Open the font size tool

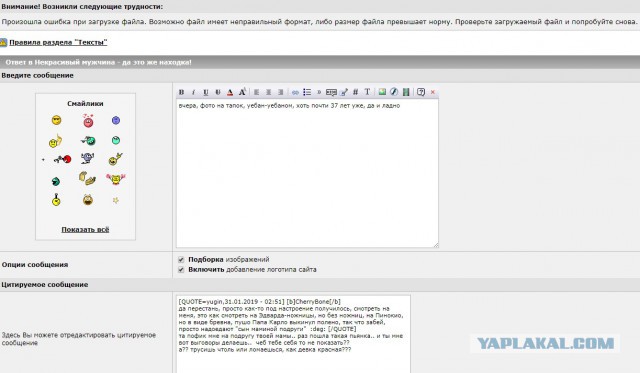click(242, 92)
